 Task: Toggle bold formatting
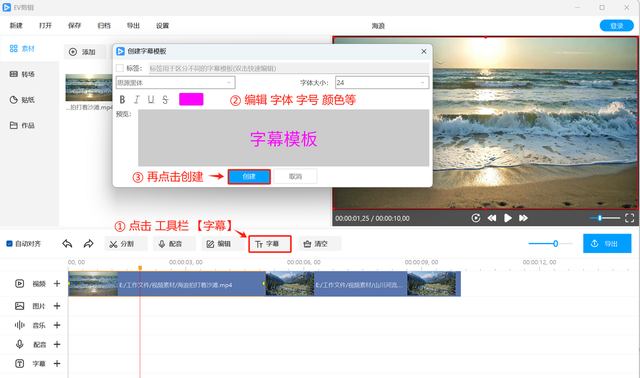122,100
